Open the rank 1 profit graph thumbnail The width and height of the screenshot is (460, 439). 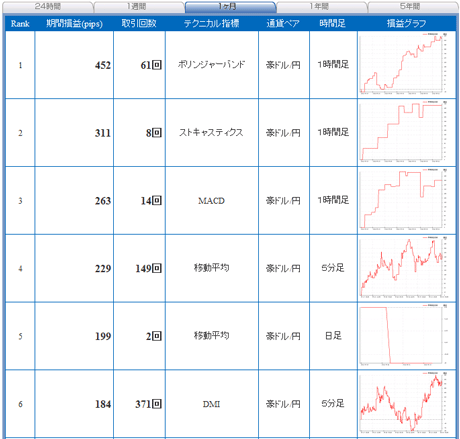point(406,65)
